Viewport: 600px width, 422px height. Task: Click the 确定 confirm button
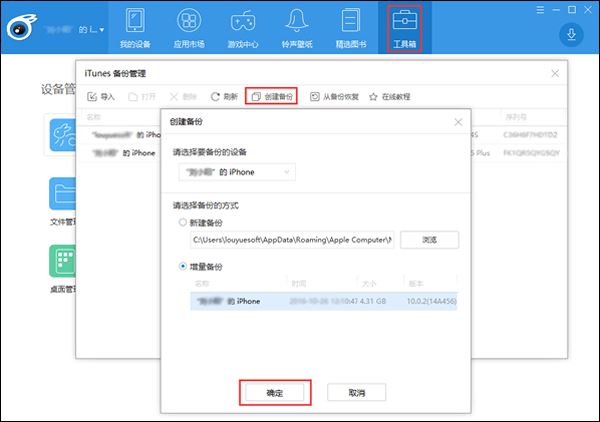coord(275,393)
